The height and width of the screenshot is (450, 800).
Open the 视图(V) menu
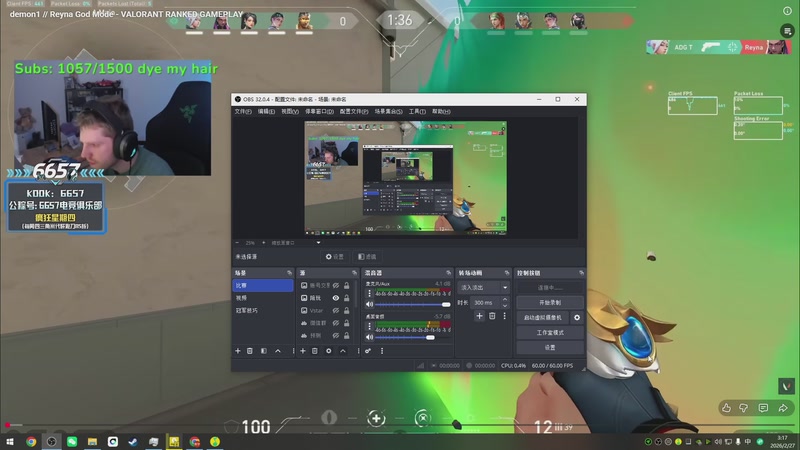tap(290, 111)
